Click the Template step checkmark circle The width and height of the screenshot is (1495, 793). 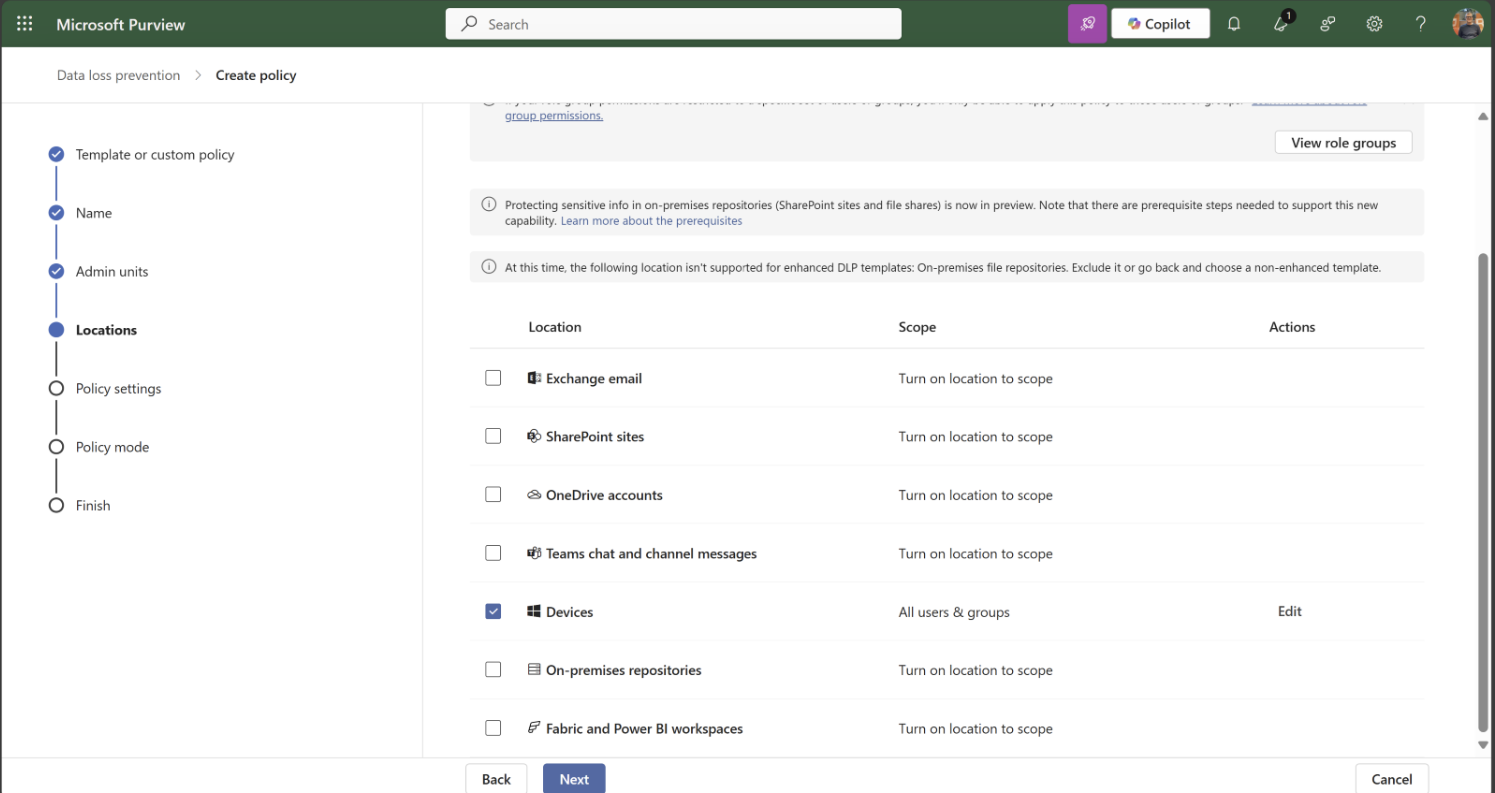(56, 154)
